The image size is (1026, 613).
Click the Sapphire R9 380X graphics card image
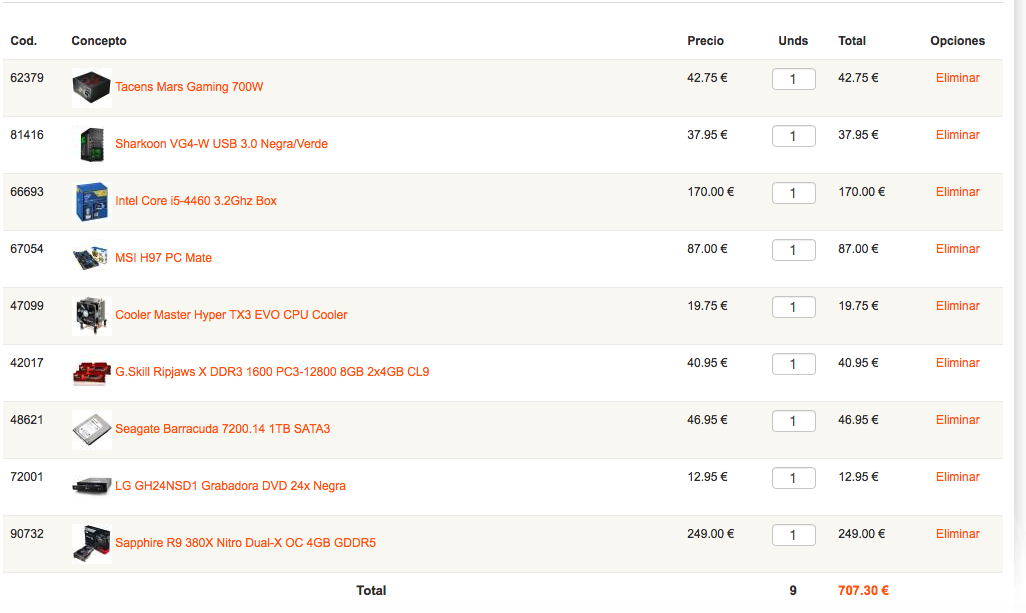92,543
